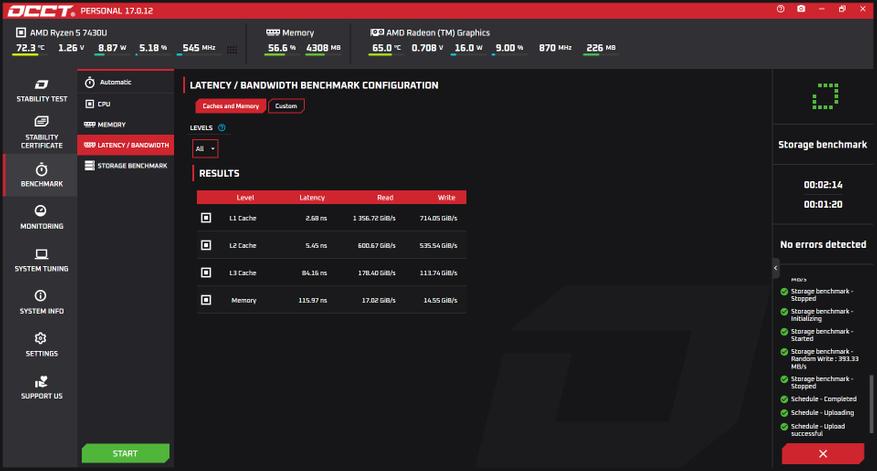The width and height of the screenshot is (877, 471).
Task: Click GPU load 9.00 % reading
Action: coord(509,48)
